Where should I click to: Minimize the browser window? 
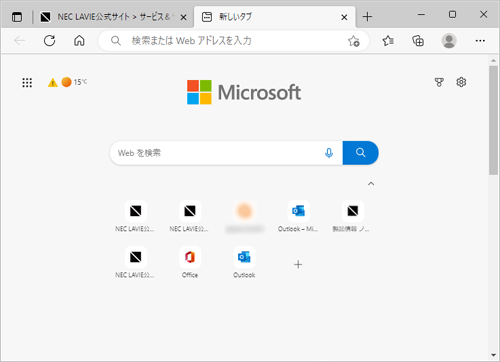click(421, 15)
